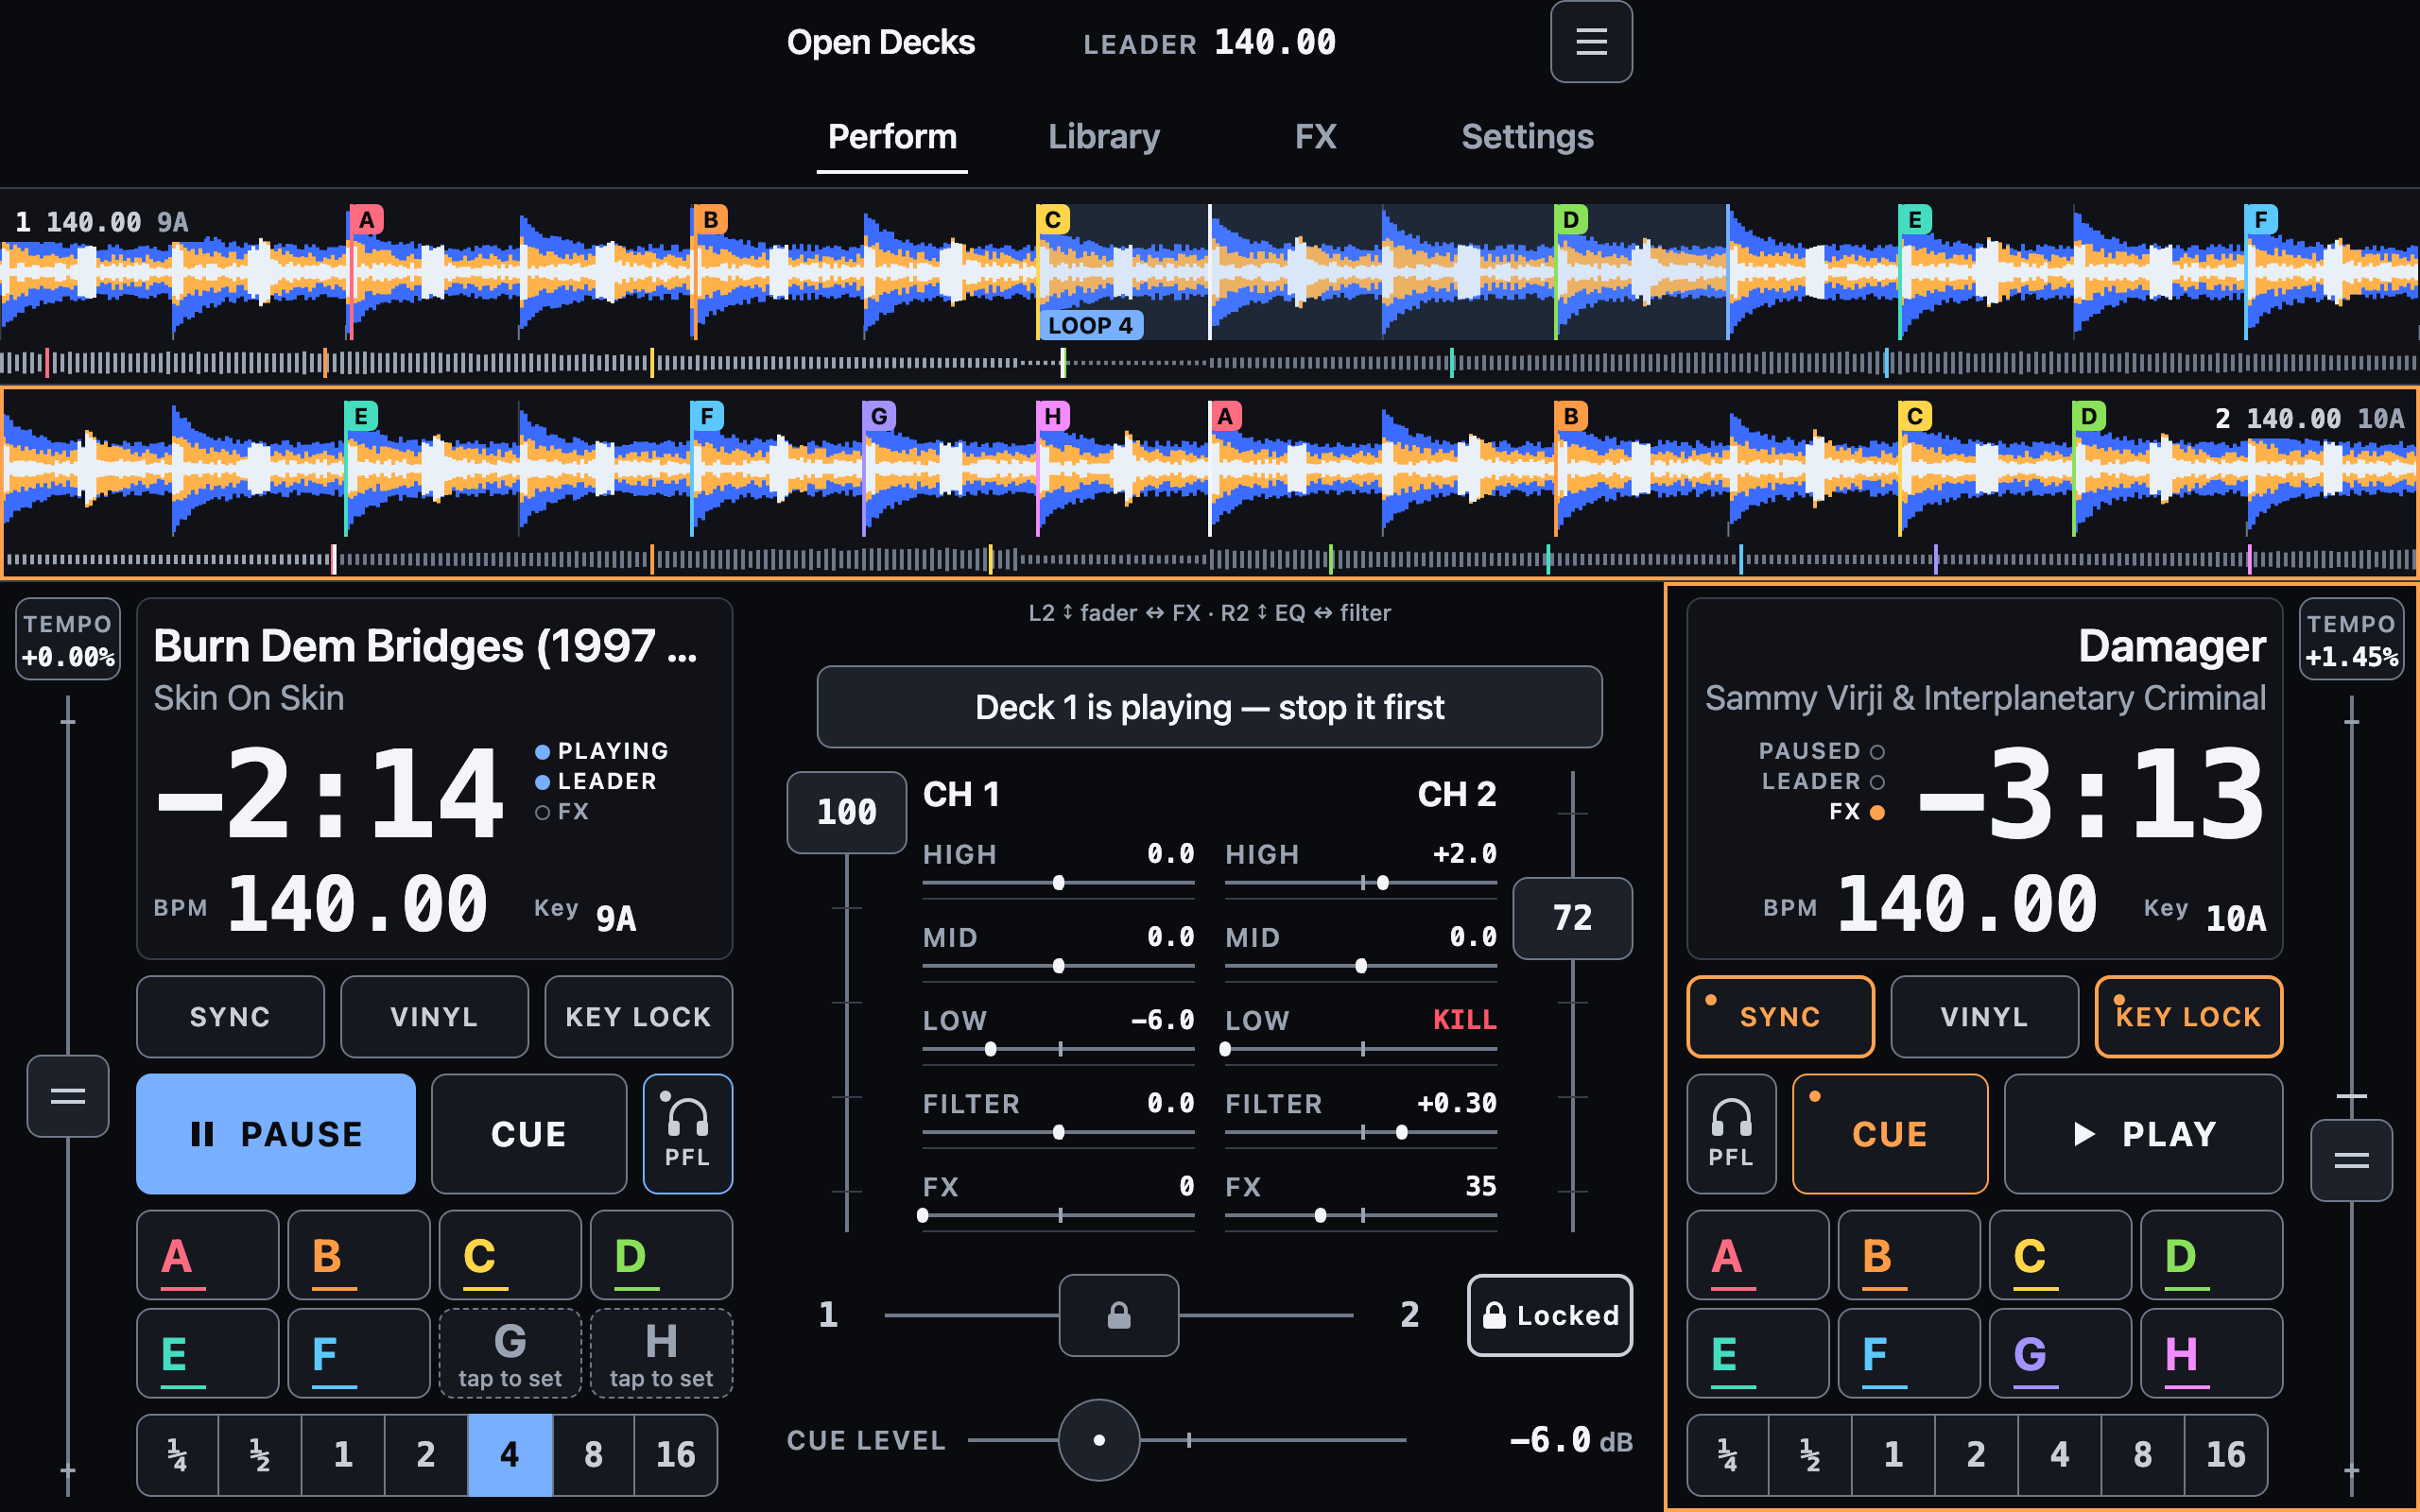Click Deck 2 tempo fader handle
2420x1512 pixels.
click(x=2351, y=1160)
